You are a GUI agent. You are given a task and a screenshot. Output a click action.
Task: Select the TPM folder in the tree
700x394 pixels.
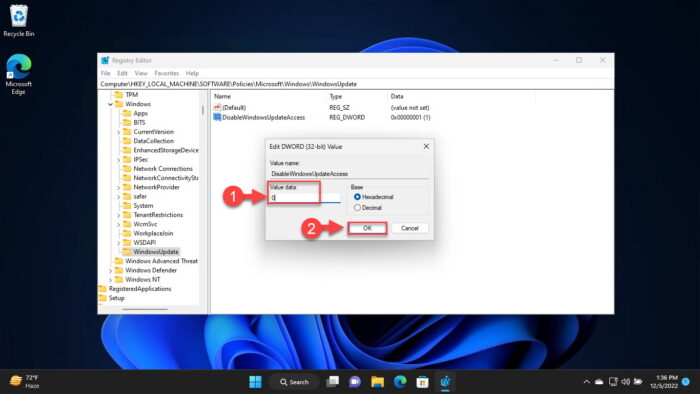(127, 95)
